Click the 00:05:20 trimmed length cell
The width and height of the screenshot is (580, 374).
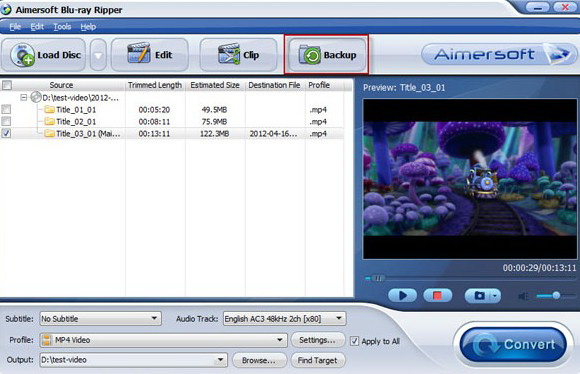click(154, 109)
